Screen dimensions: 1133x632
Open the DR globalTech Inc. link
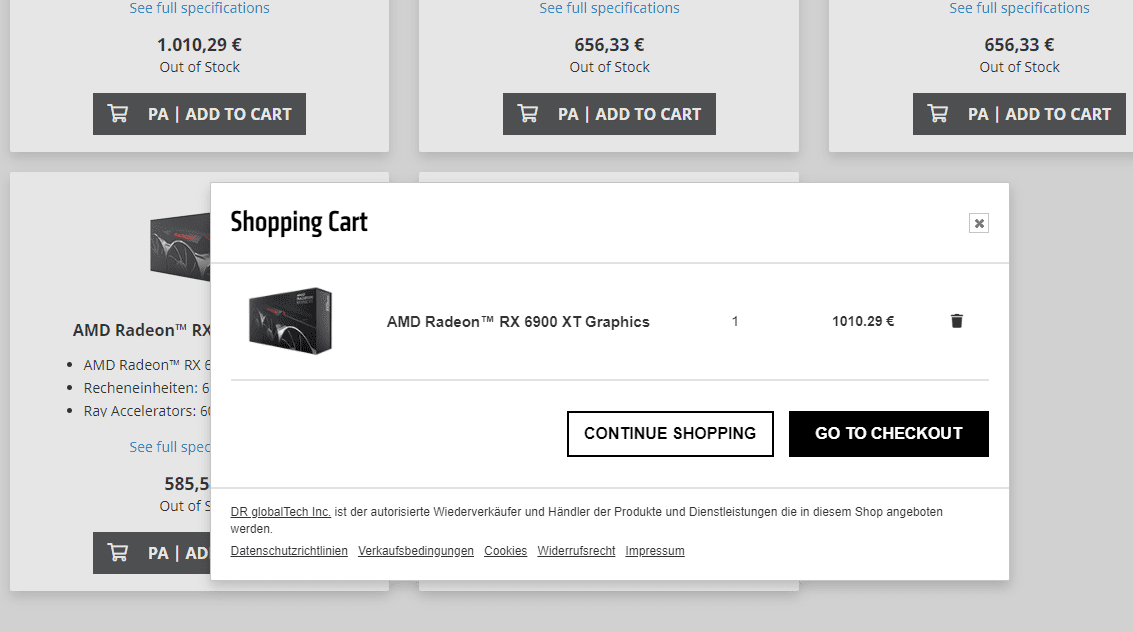click(x=280, y=512)
